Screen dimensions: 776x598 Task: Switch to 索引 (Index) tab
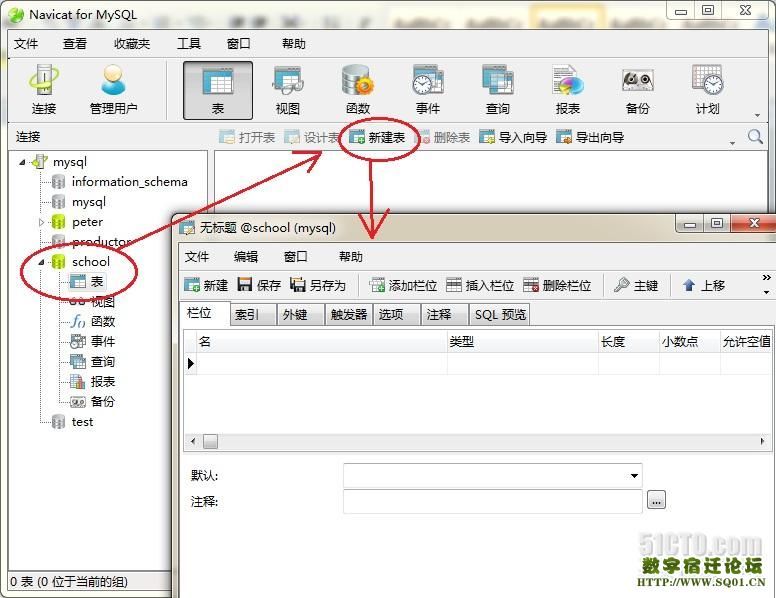252,314
